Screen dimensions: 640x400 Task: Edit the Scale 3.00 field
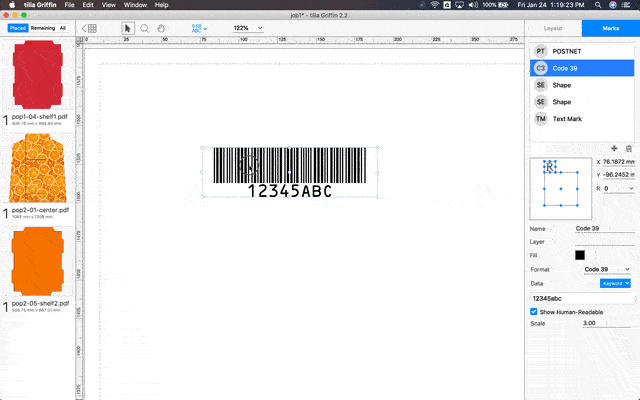click(607, 323)
